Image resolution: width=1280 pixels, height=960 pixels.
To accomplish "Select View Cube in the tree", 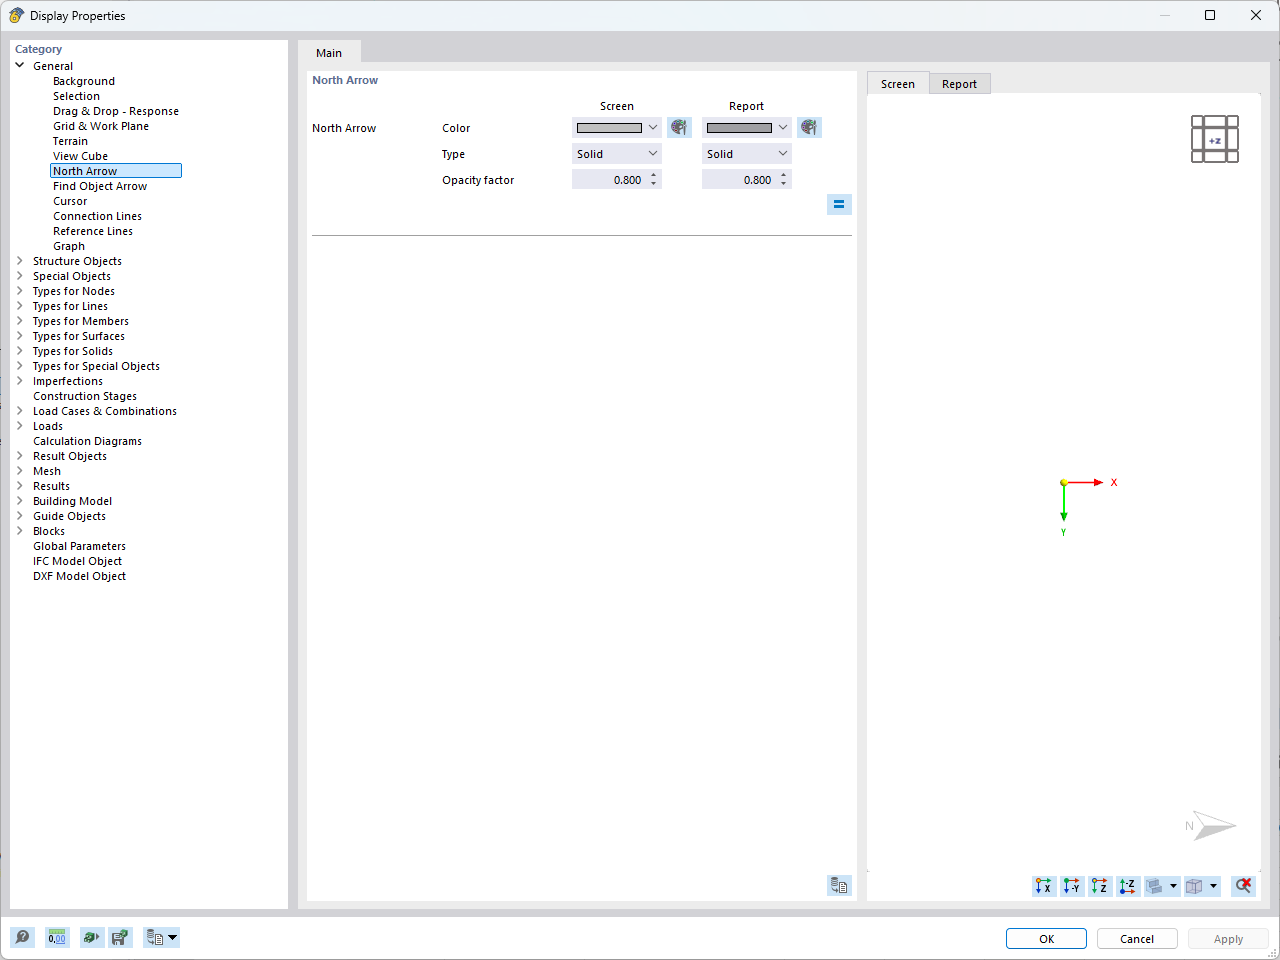I will (80, 156).
